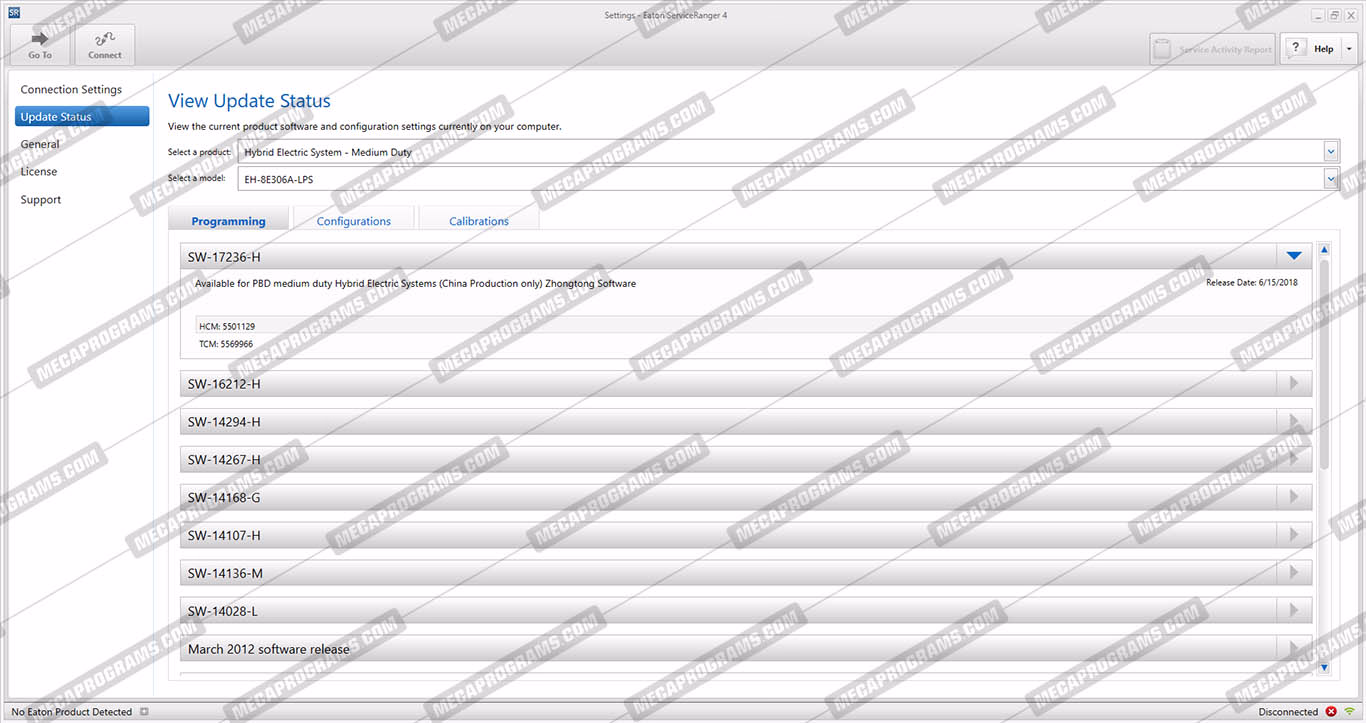Click the TCM: 5569966 row

[746, 344]
